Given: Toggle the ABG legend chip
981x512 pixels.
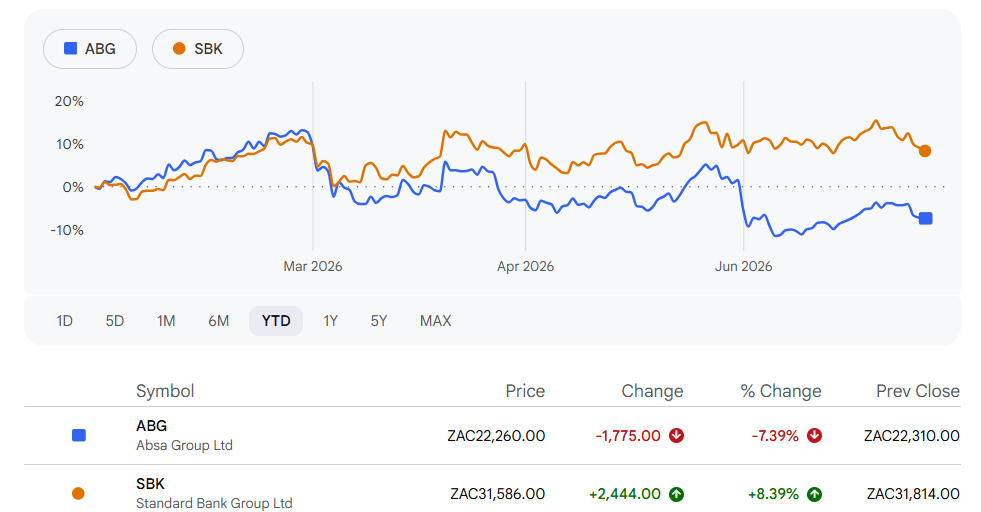Looking at the screenshot, I should pos(89,49).
